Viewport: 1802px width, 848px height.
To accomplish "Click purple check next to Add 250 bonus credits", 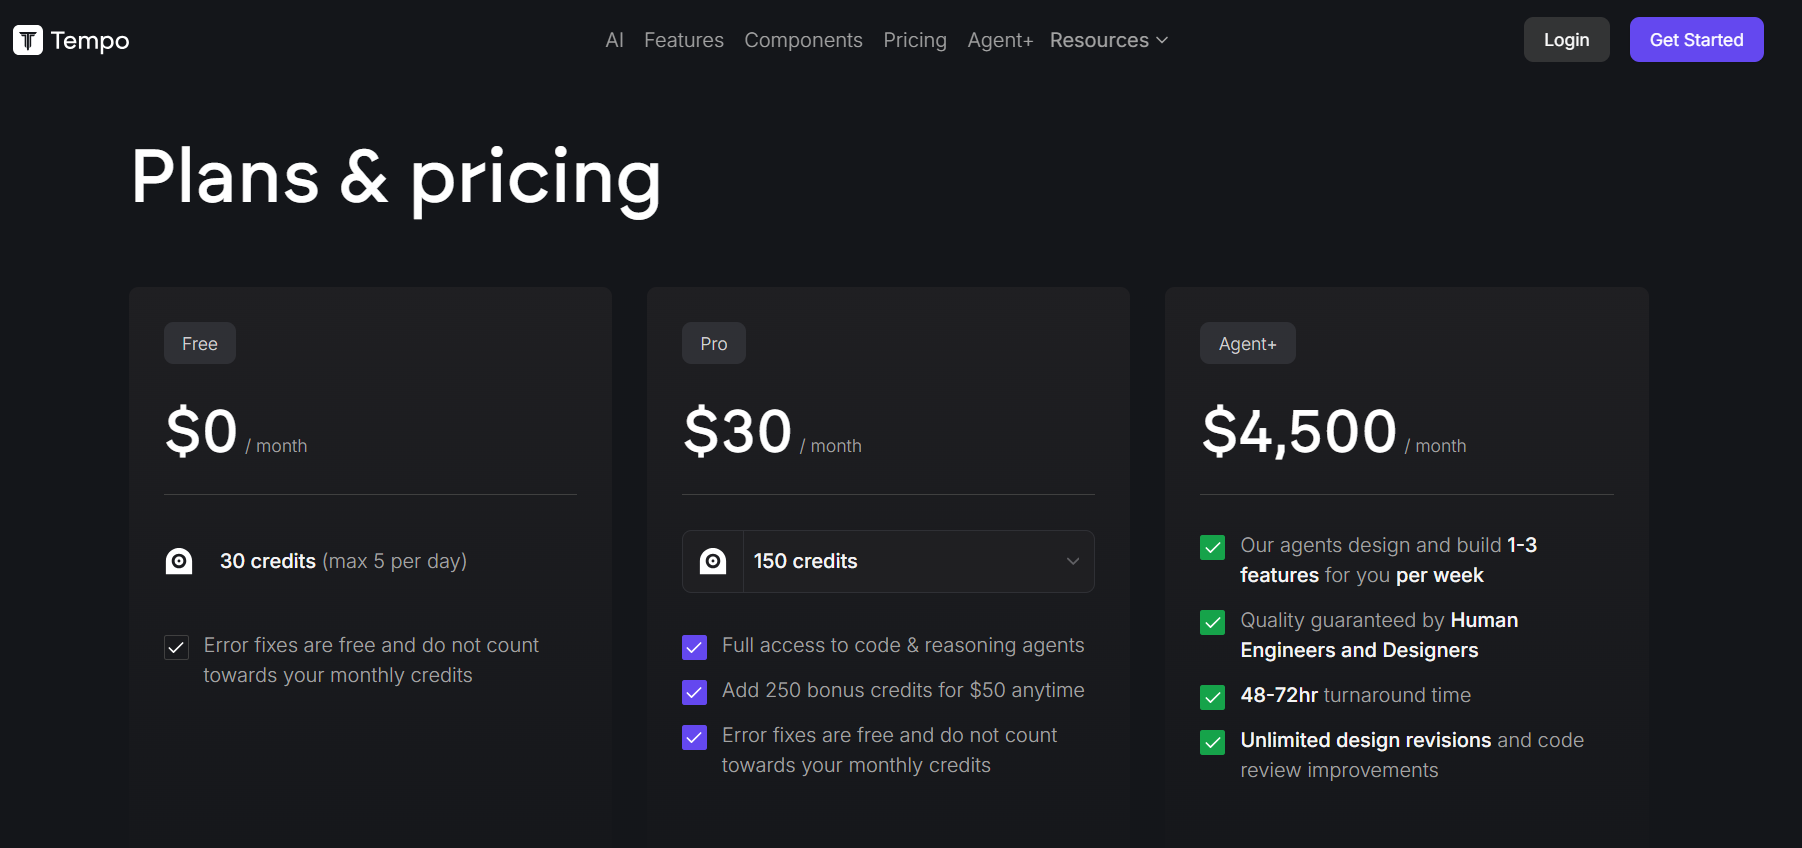I will coord(694,692).
